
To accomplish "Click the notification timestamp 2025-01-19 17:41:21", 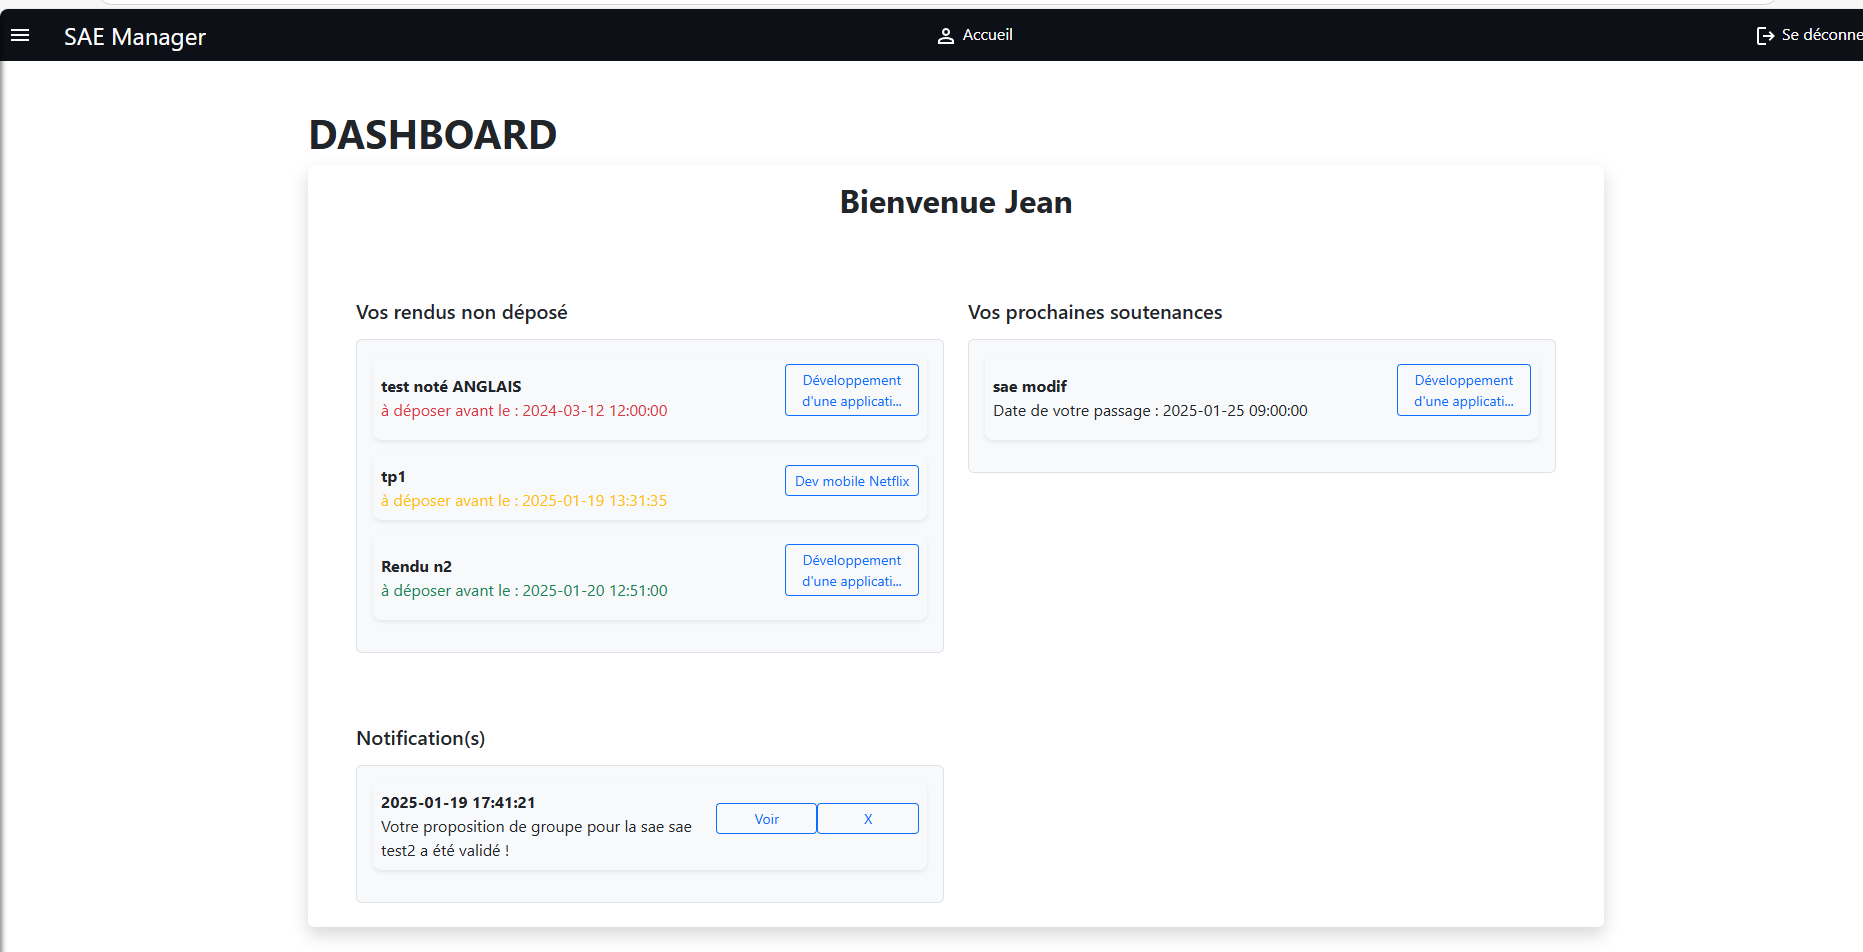I will click(x=458, y=802).
